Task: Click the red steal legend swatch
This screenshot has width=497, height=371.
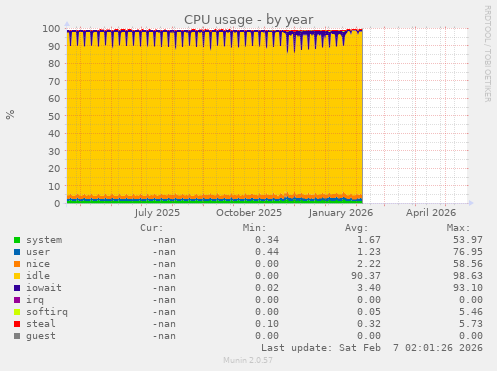Action: coord(17,324)
